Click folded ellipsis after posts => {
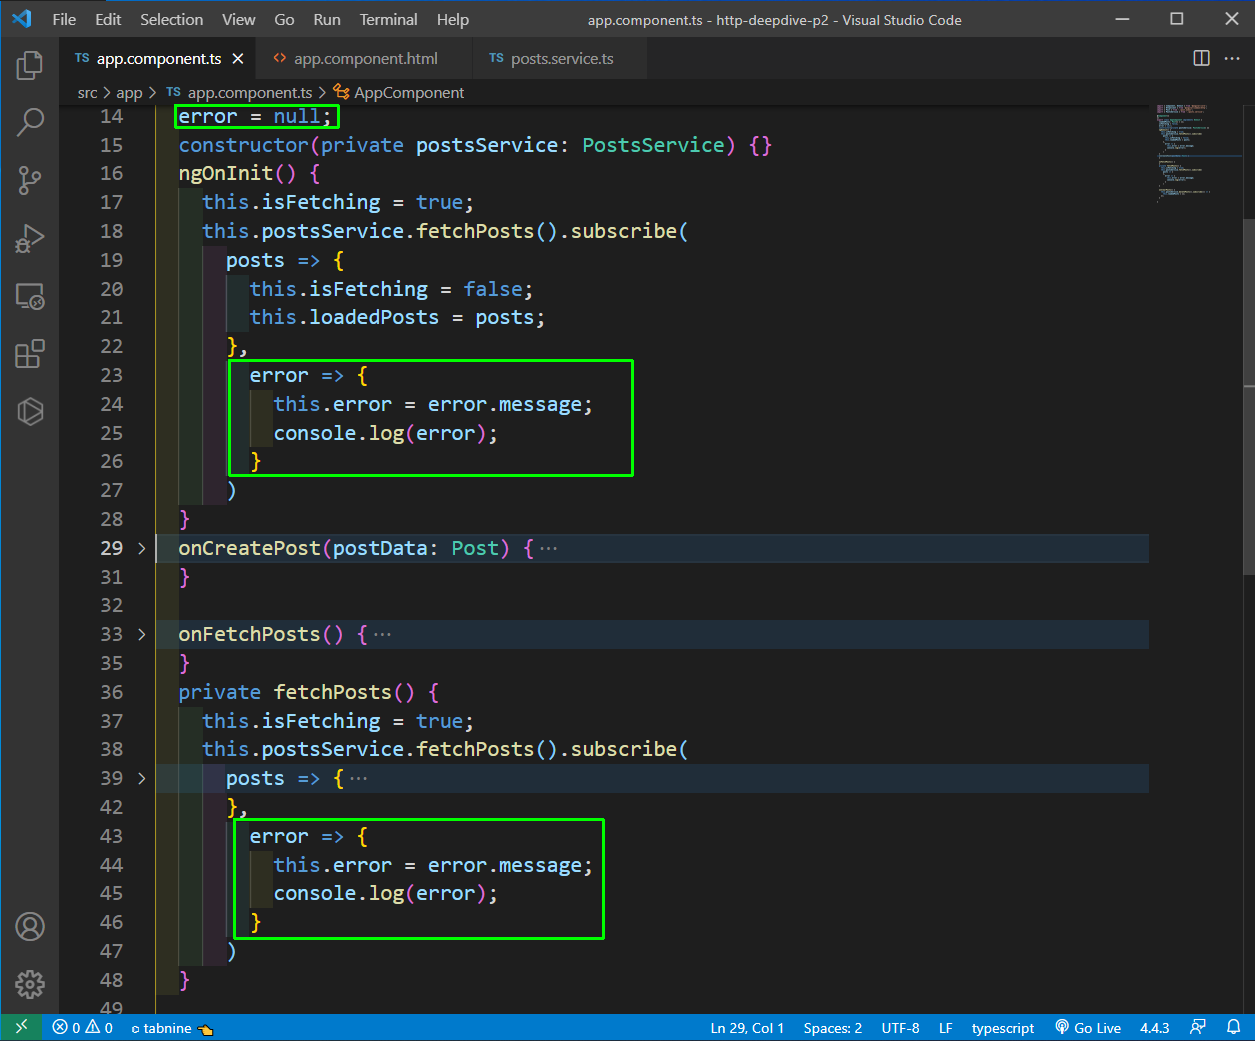 [358, 778]
